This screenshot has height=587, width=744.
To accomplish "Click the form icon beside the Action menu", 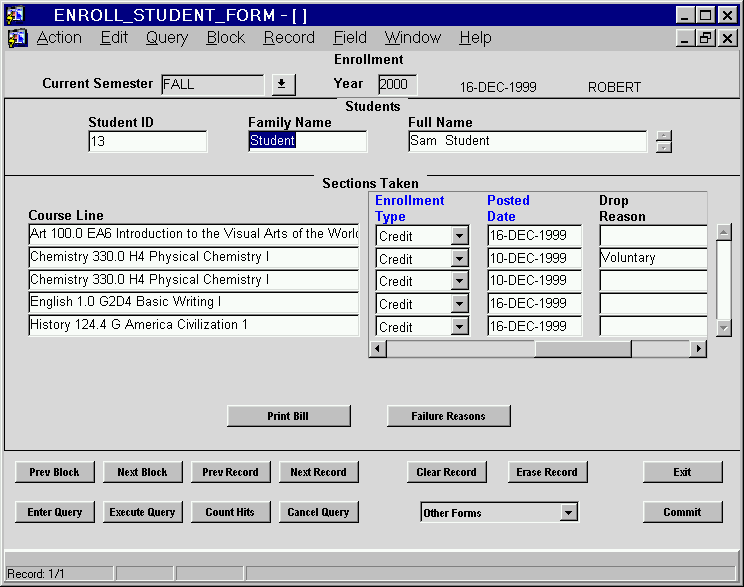I will [x=18, y=37].
